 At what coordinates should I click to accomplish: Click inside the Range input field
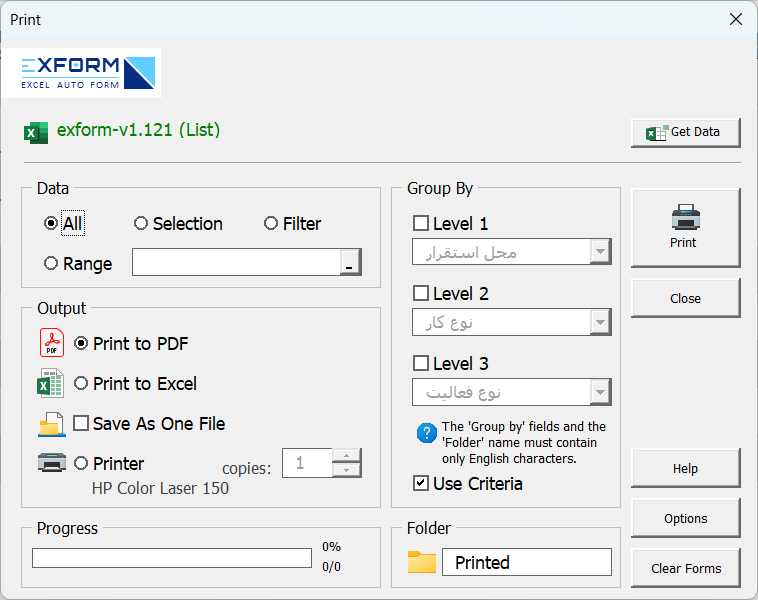click(236, 262)
